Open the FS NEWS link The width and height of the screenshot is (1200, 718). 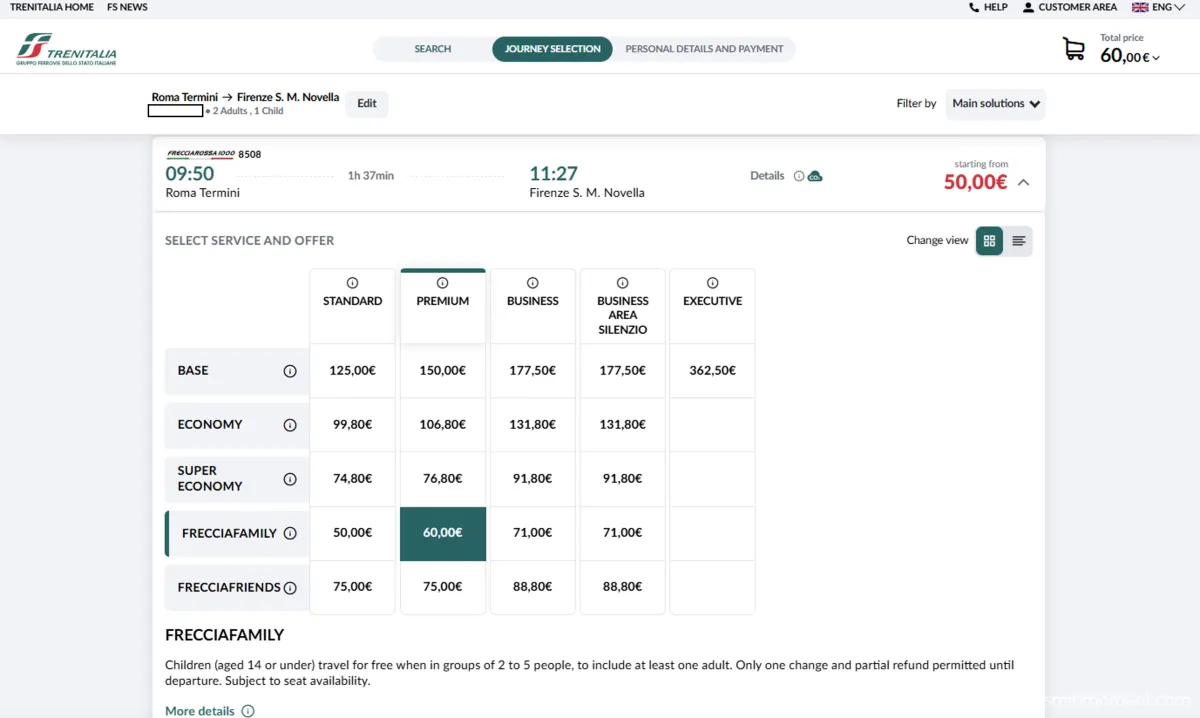tap(127, 7)
